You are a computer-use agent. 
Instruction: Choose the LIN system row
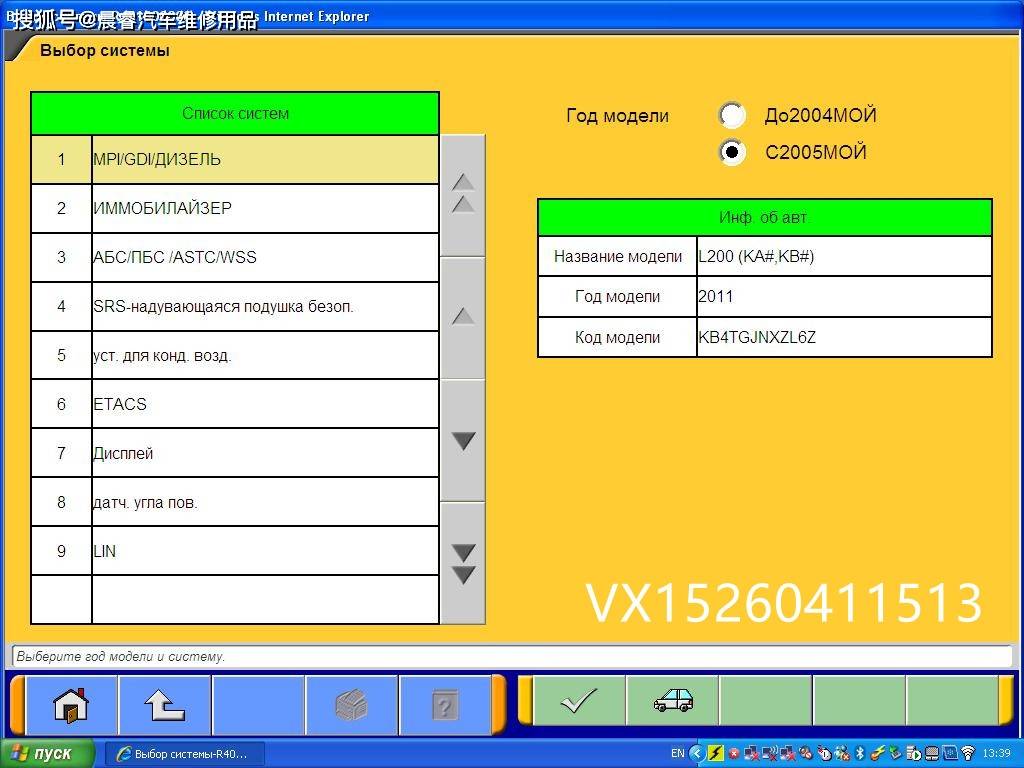click(235, 551)
